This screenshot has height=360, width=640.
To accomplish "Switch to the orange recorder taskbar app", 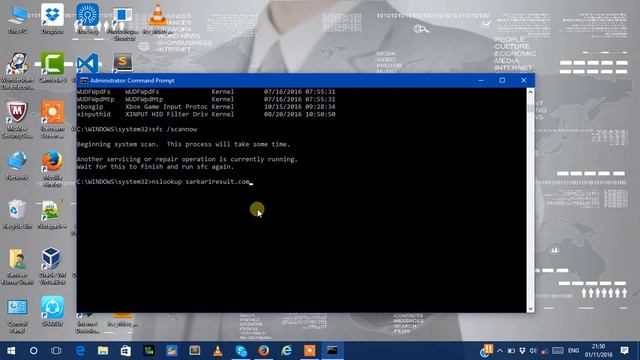I will point(309,351).
